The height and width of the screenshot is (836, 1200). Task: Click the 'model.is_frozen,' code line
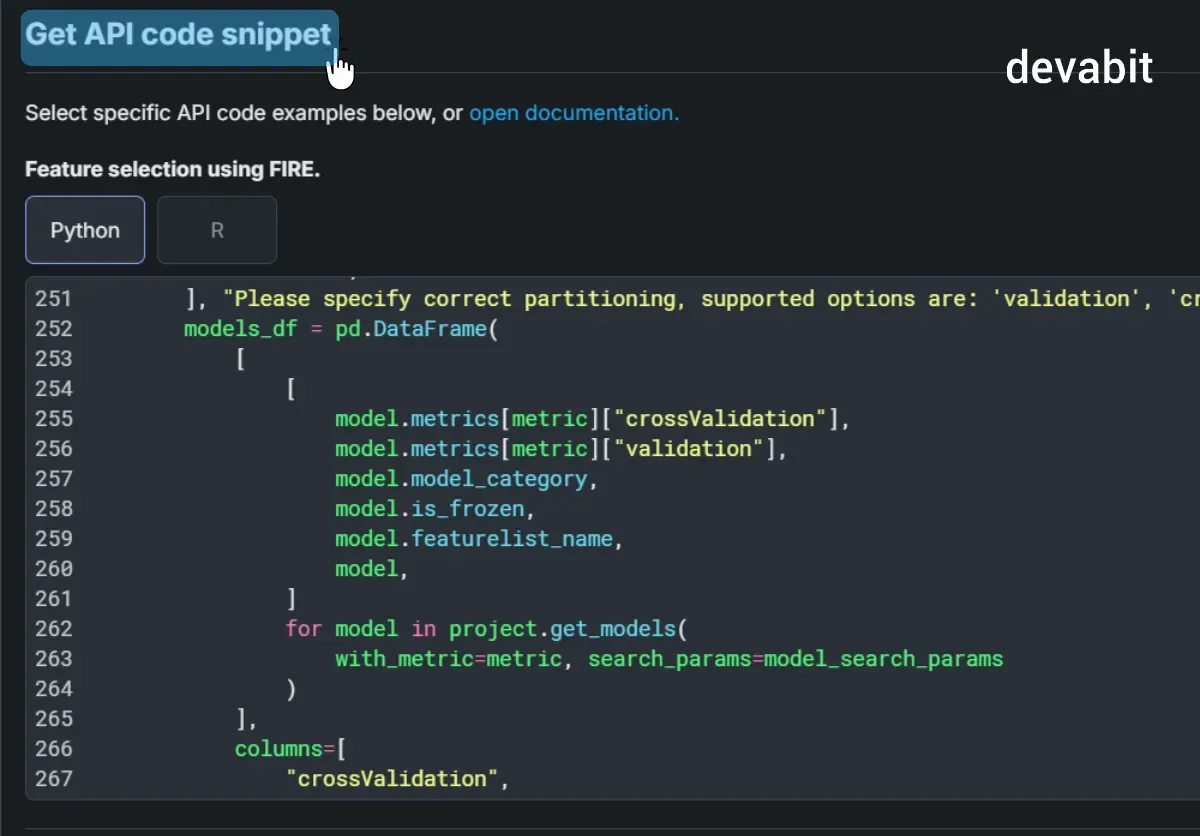tap(435, 508)
